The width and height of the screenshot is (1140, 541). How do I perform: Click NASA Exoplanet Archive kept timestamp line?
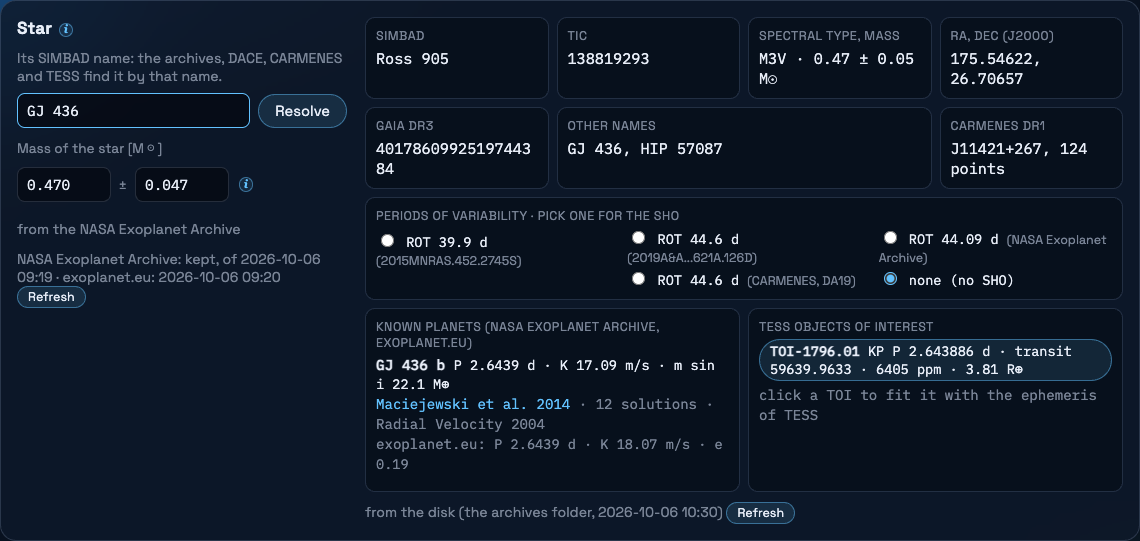tap(169, 268)
